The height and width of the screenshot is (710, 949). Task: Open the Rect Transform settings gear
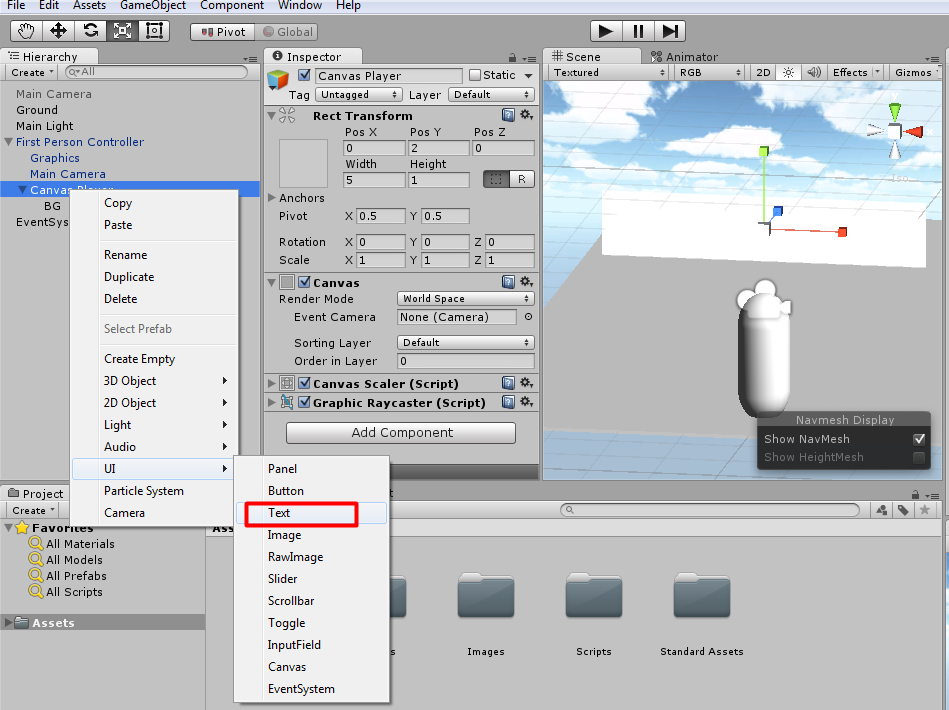(x=527, y=115)
